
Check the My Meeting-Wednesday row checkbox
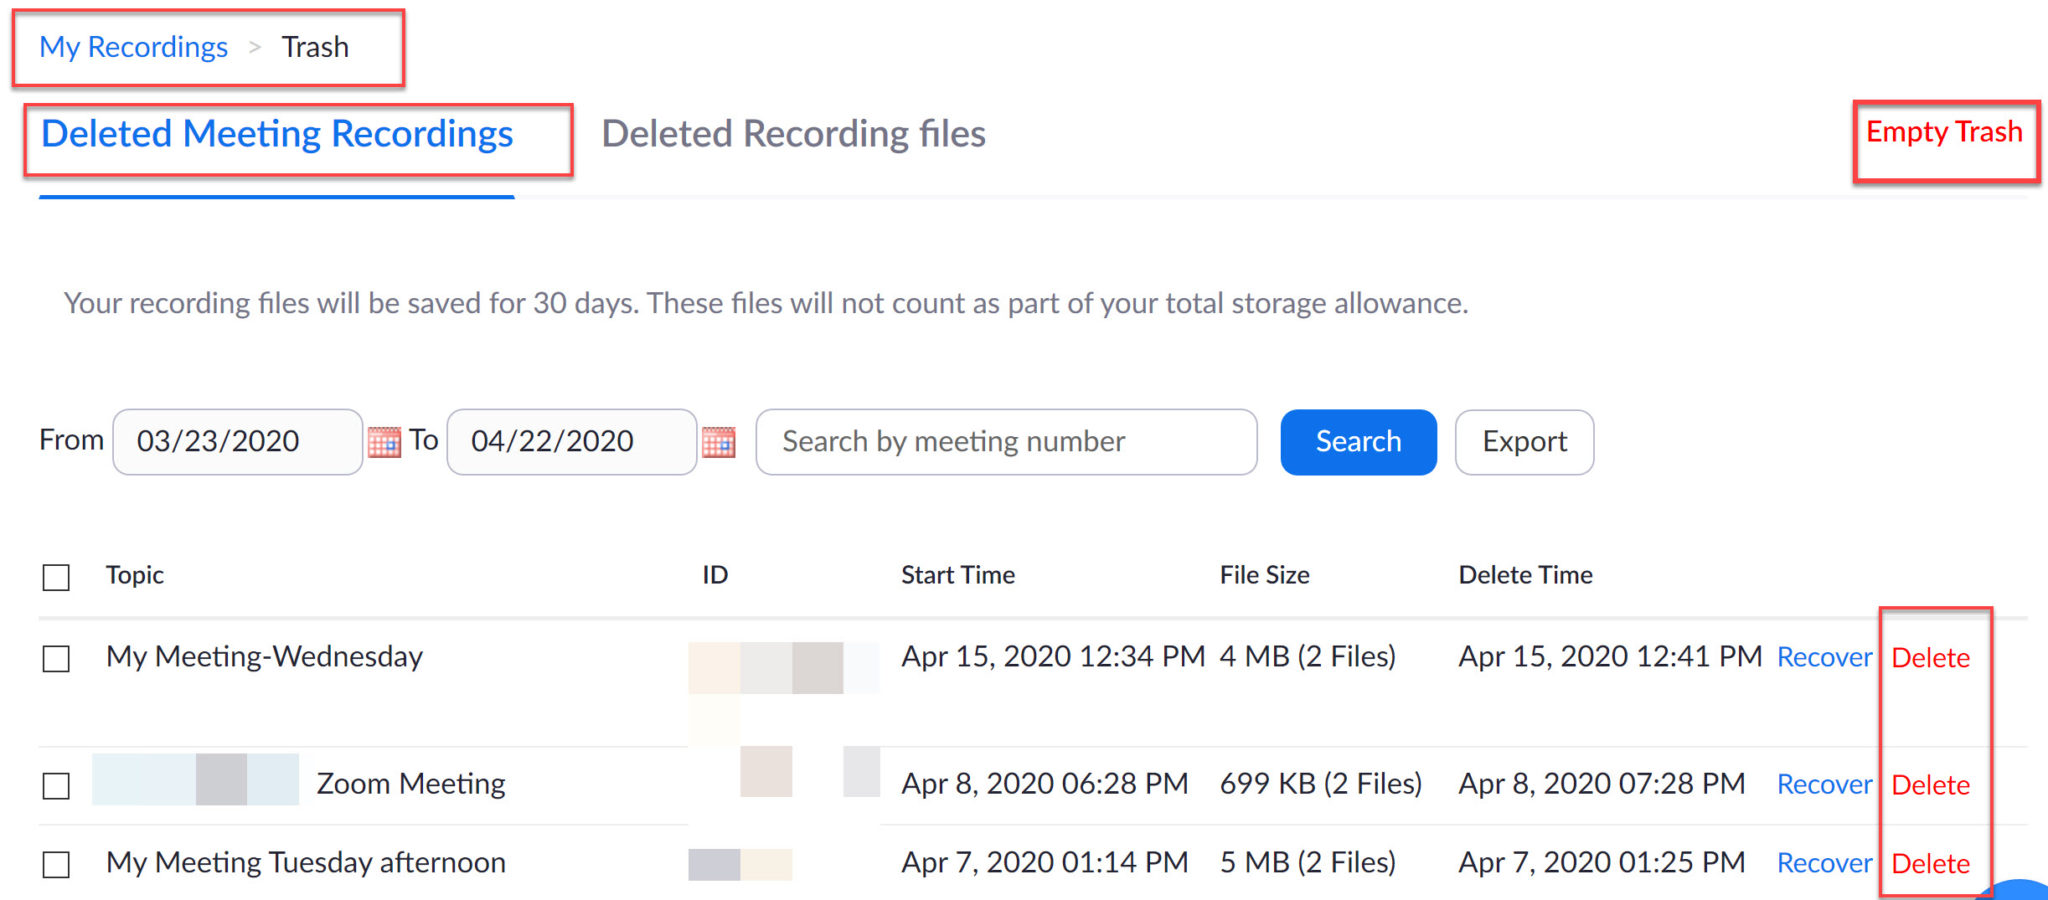pyautogui.click(x=56, y=659)
